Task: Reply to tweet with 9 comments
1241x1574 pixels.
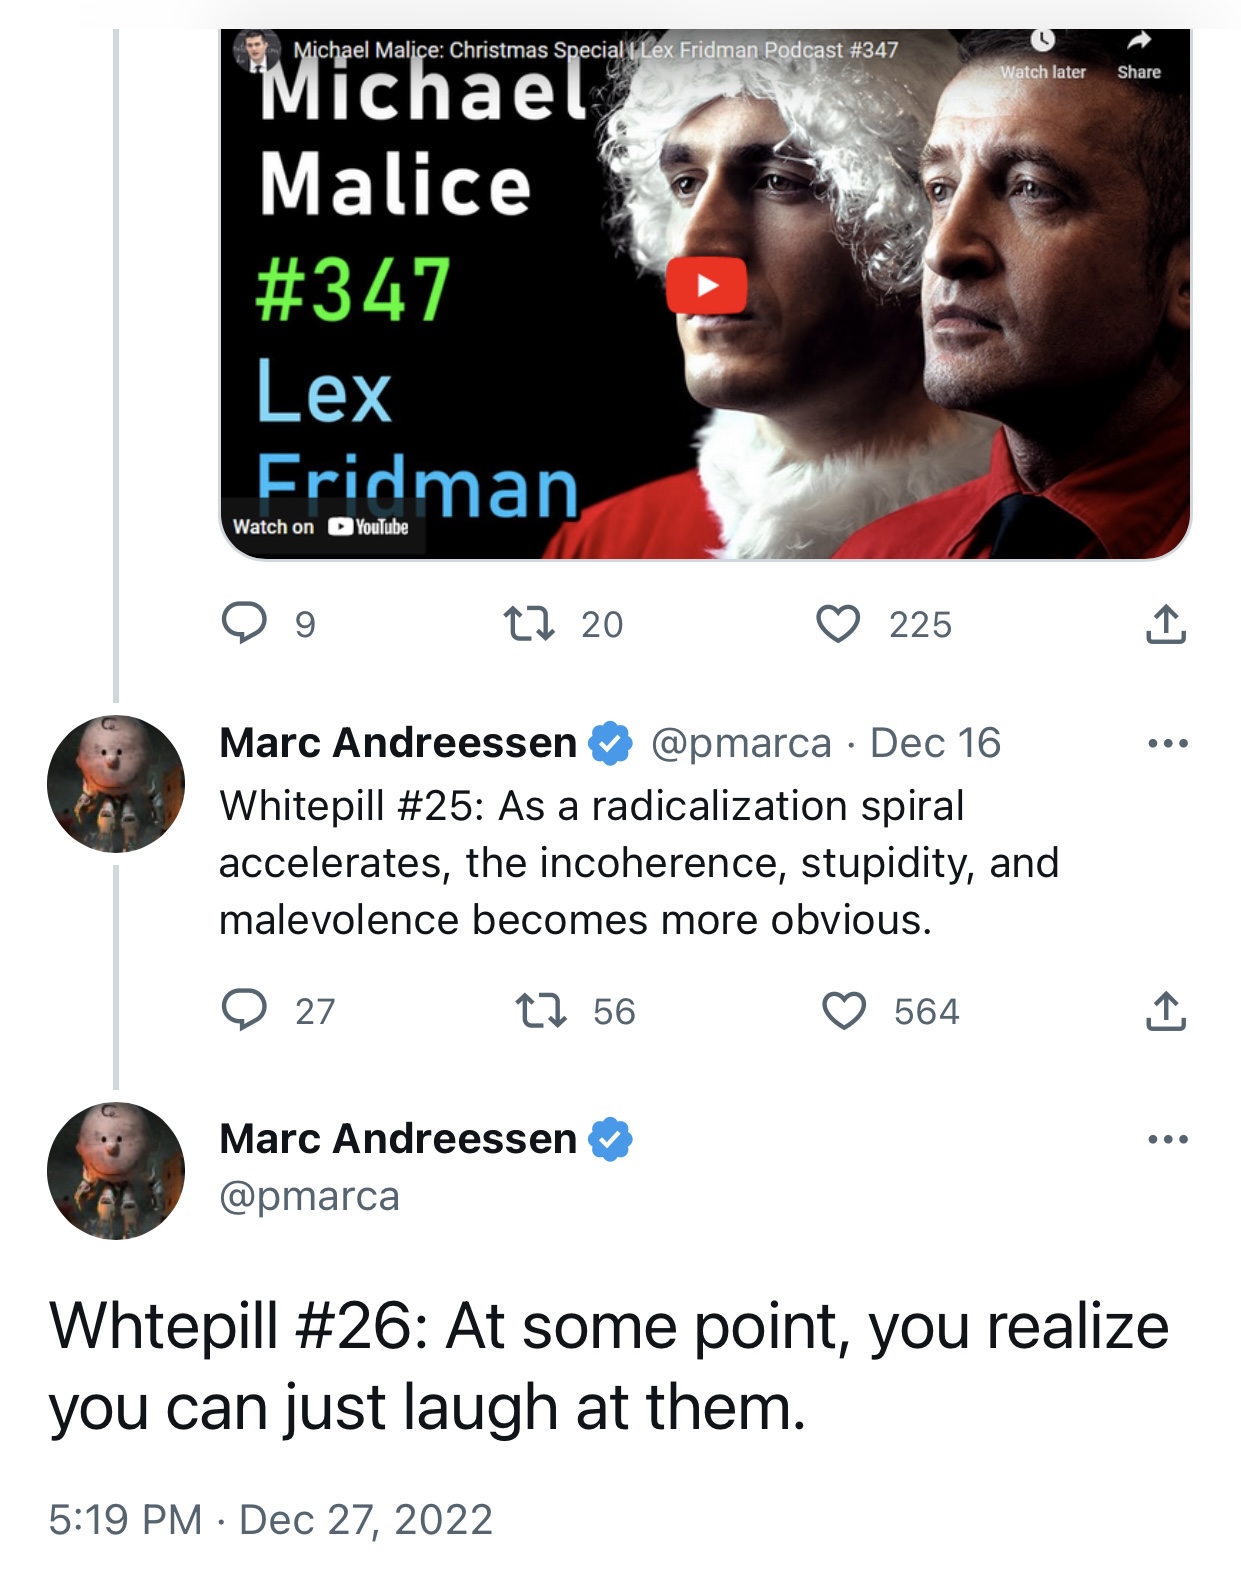Action: (244, 624)
